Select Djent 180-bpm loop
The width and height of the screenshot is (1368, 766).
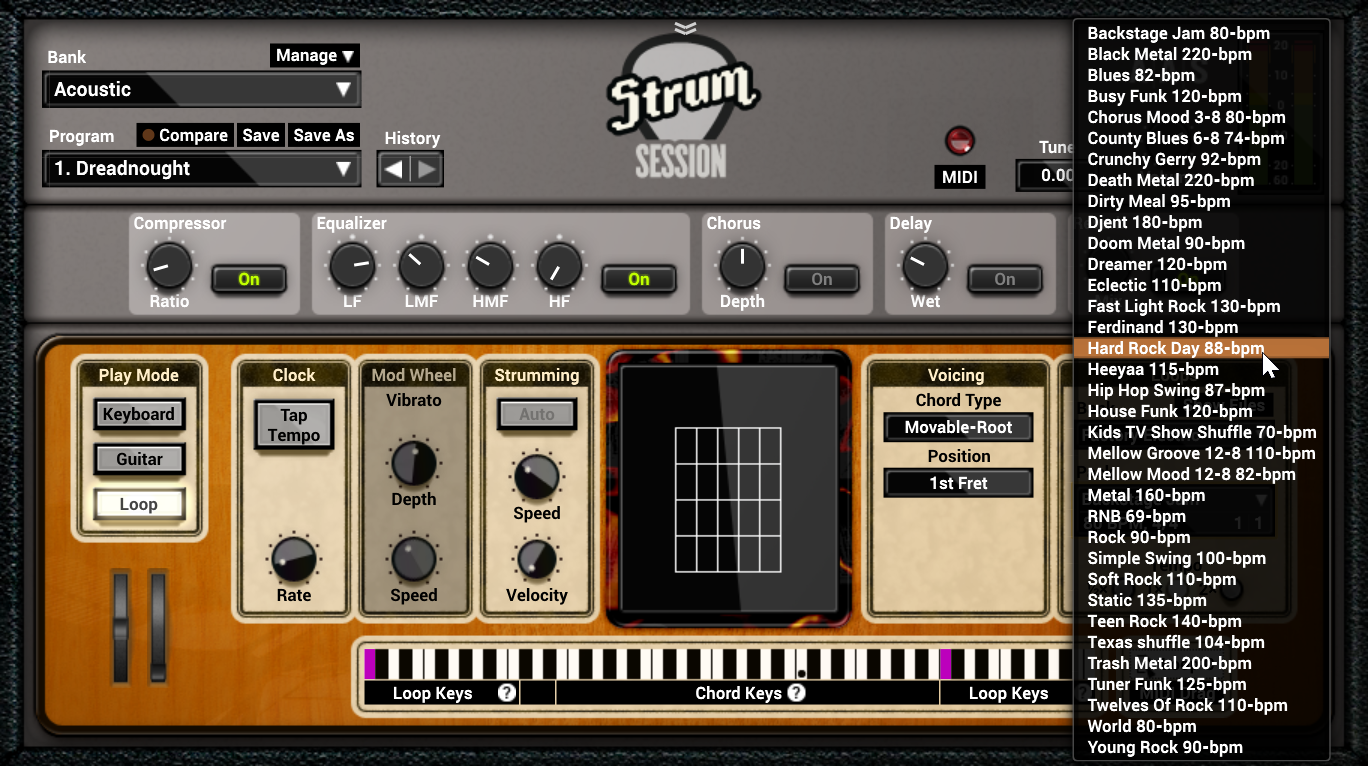[1201, 222]
